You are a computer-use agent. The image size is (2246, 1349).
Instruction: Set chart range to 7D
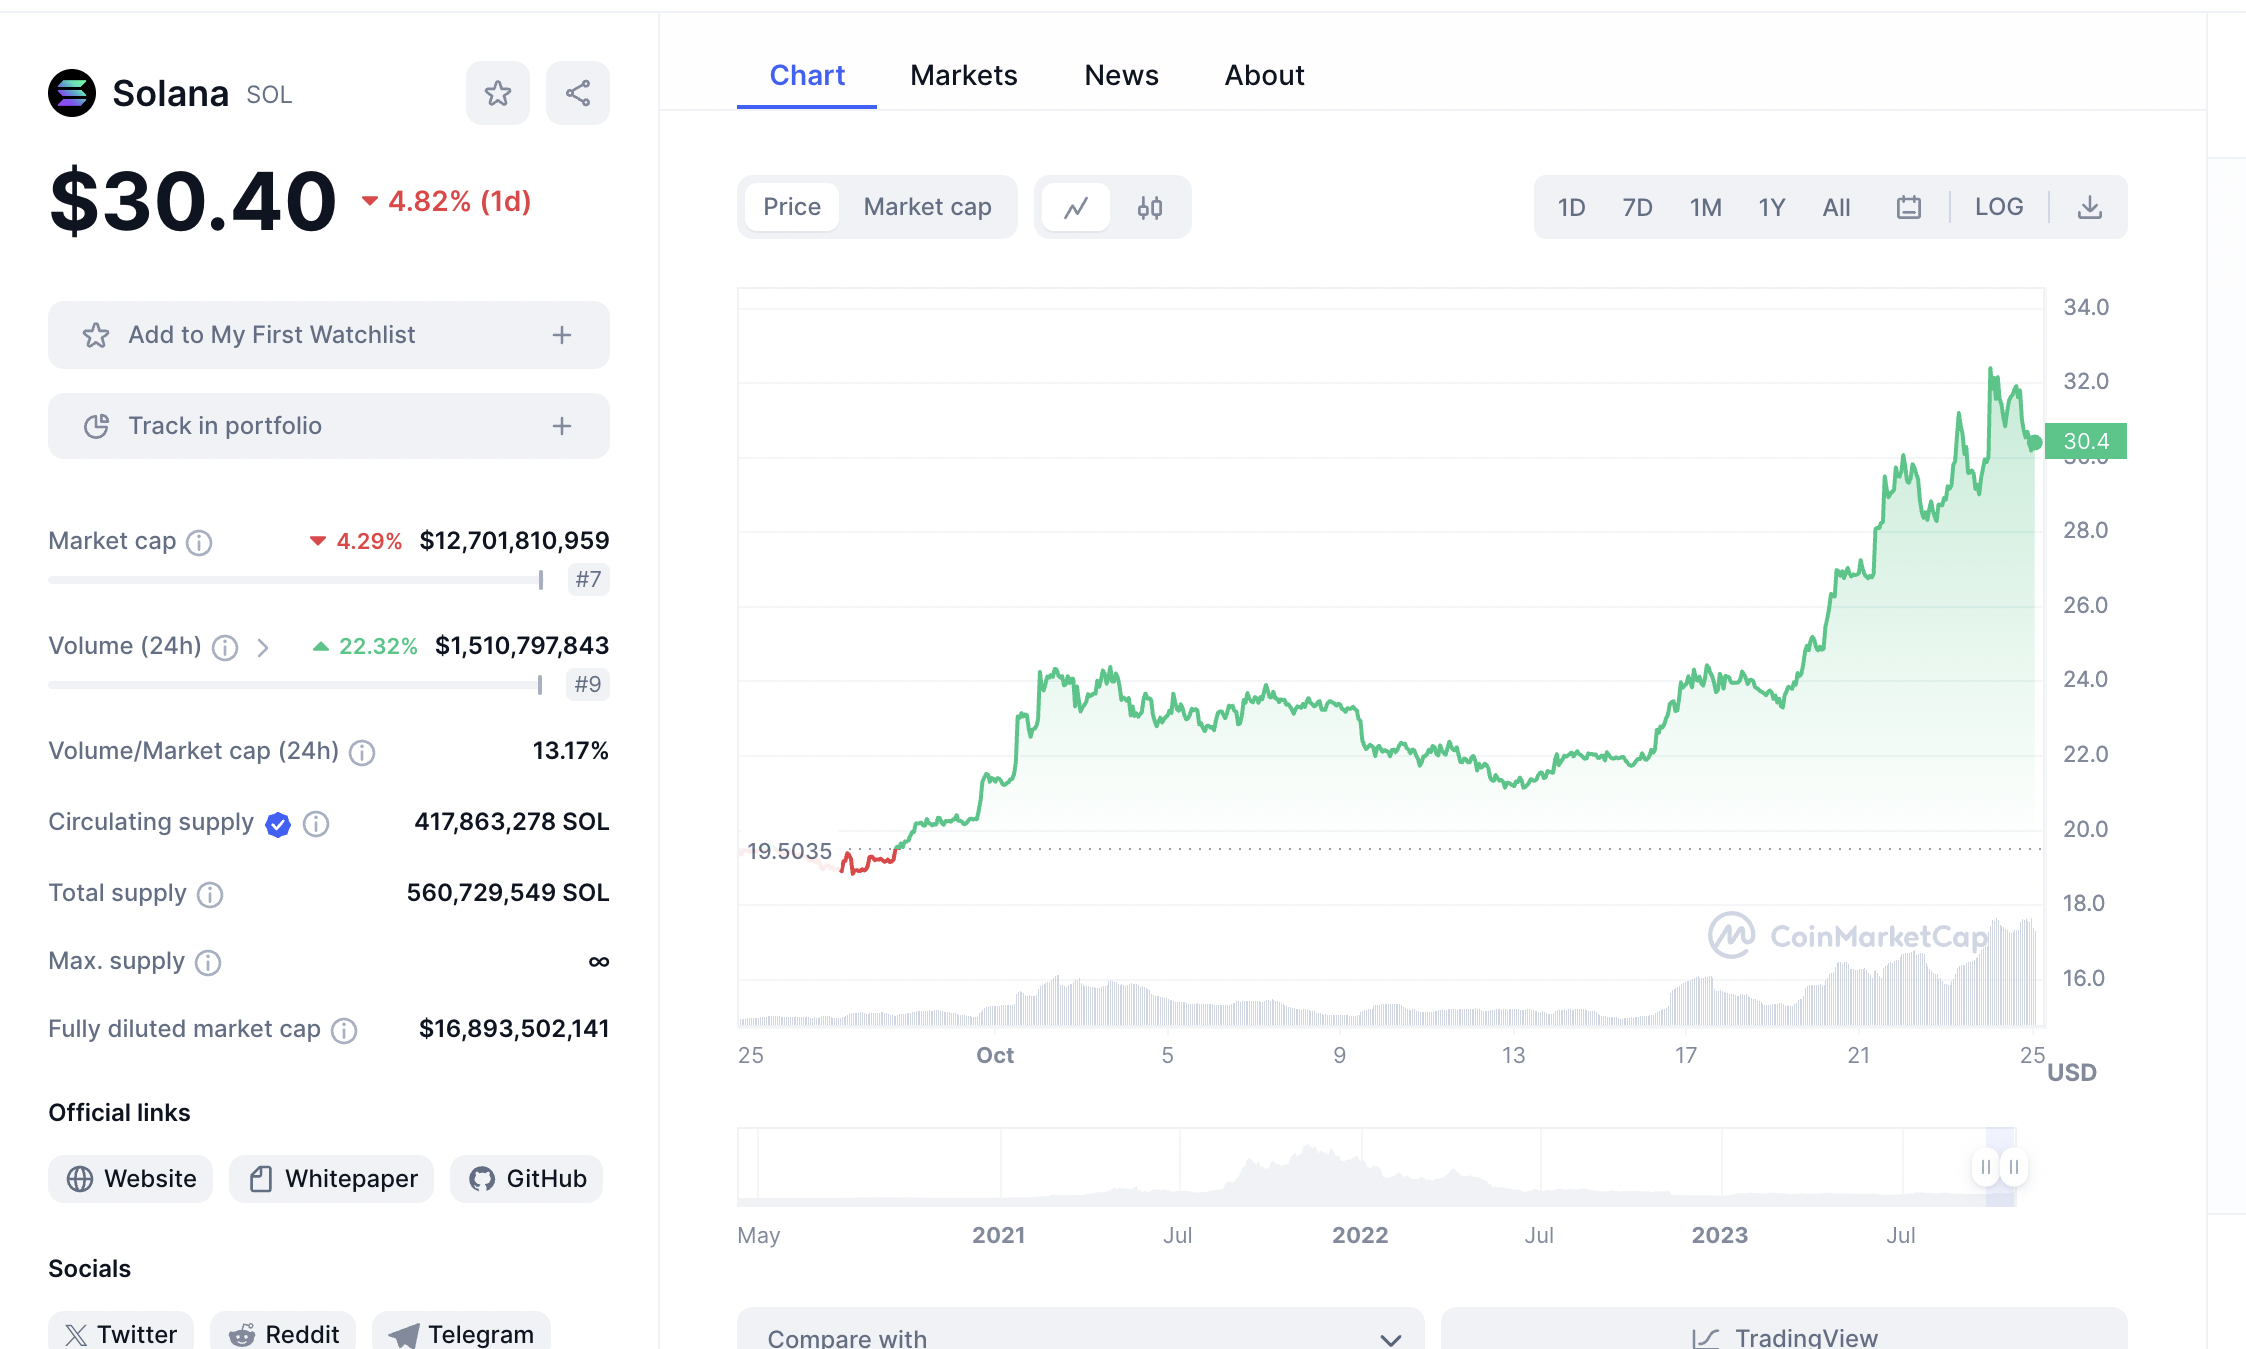coord(1637,207)
